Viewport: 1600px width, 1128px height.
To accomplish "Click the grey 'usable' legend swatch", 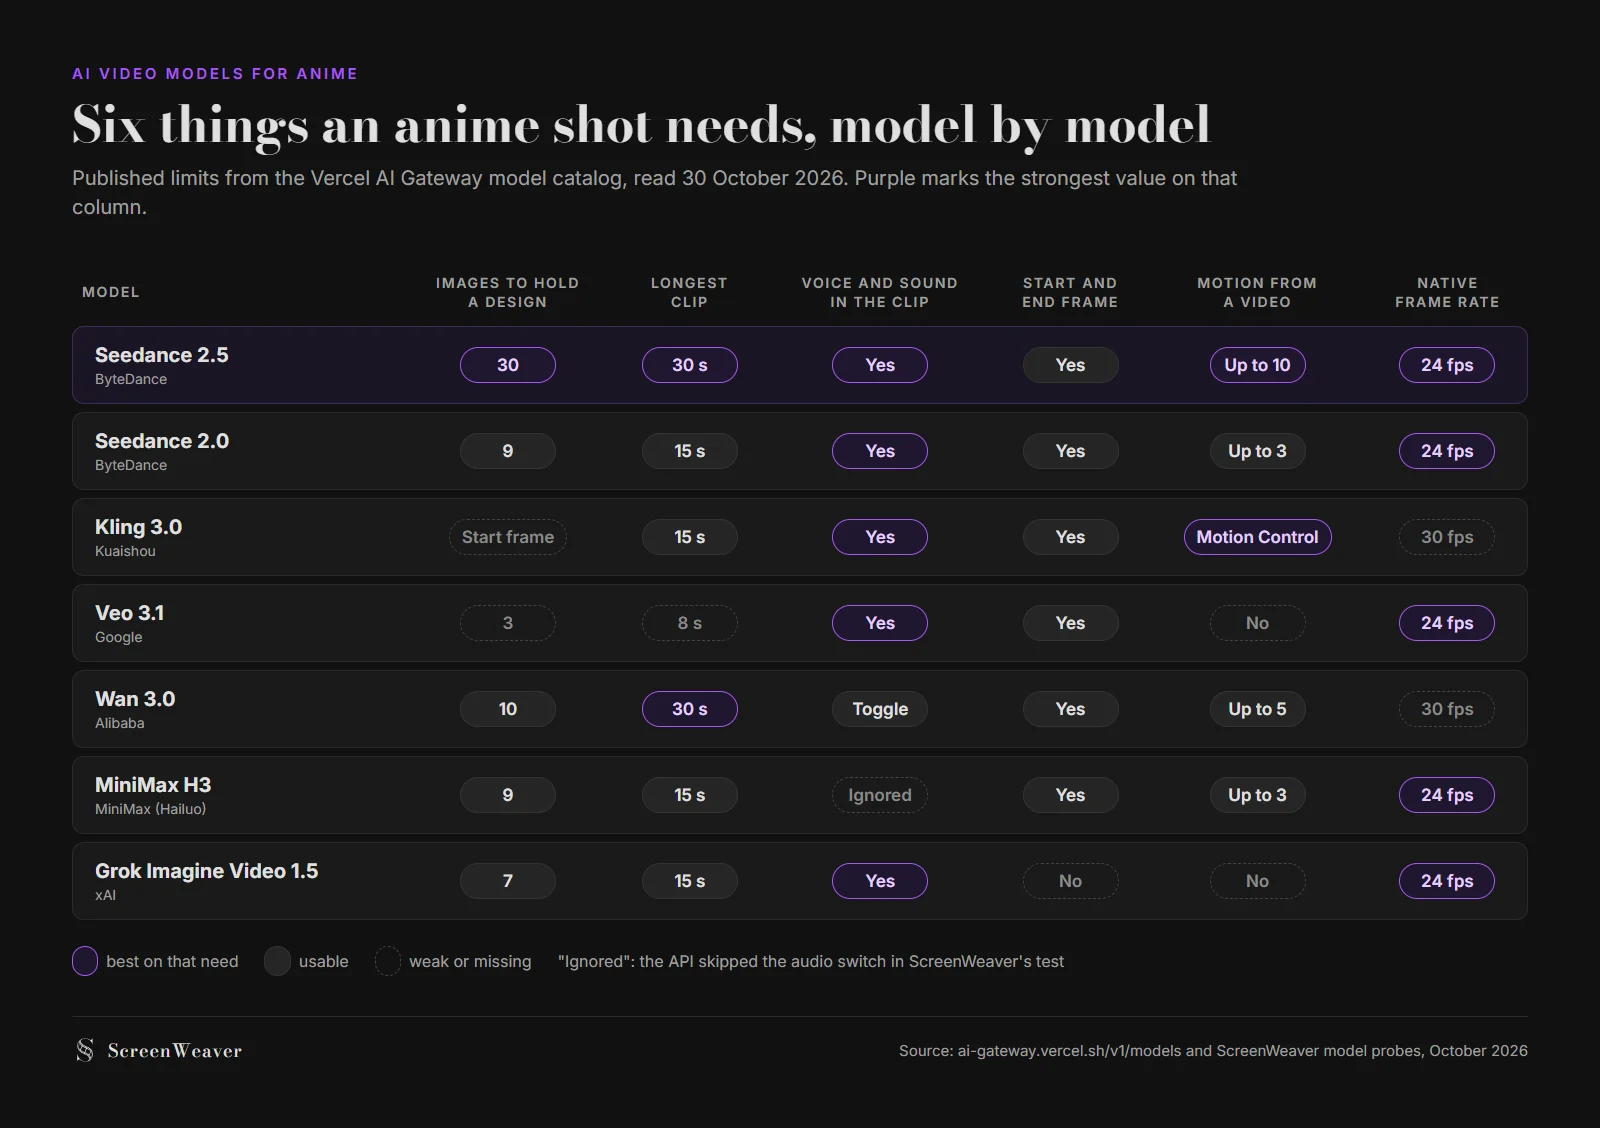I will tap(277, 961).
